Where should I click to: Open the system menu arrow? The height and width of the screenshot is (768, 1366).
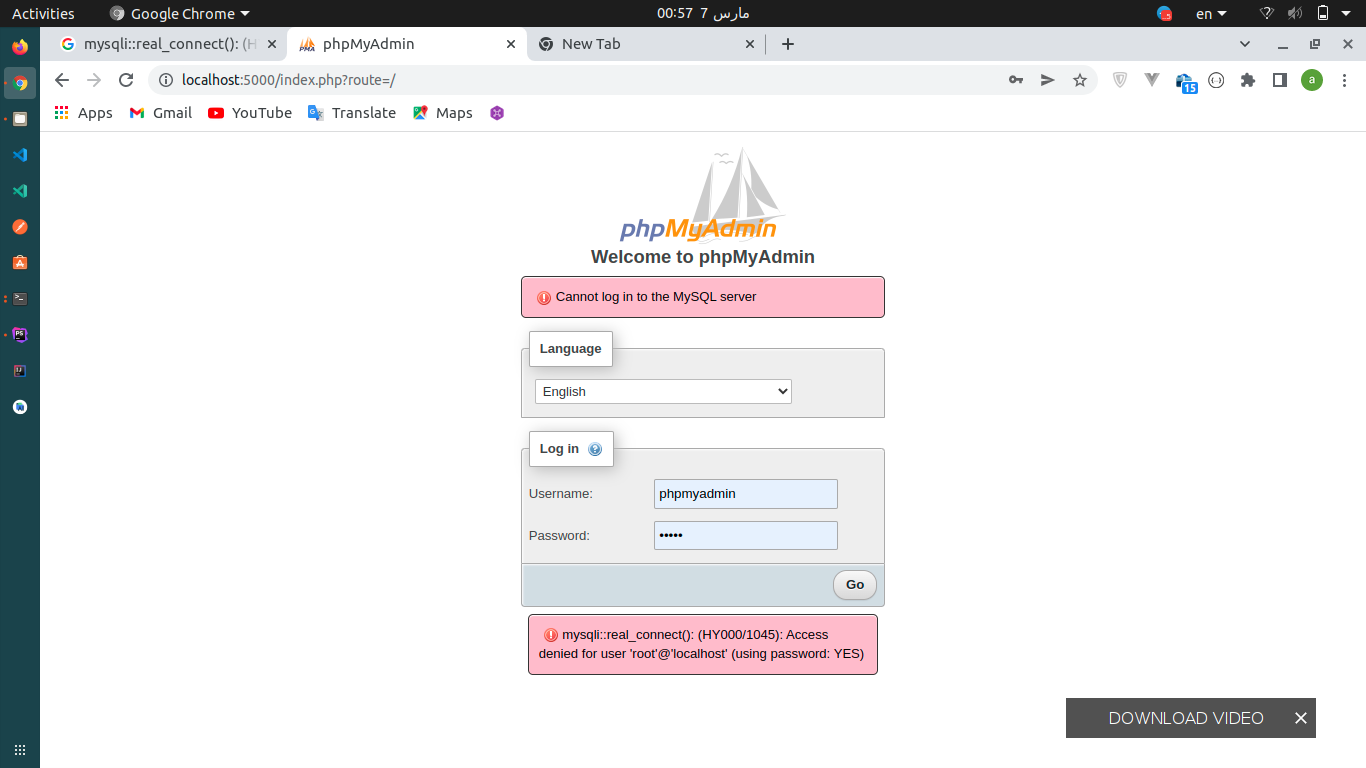tap(1348, 13)
